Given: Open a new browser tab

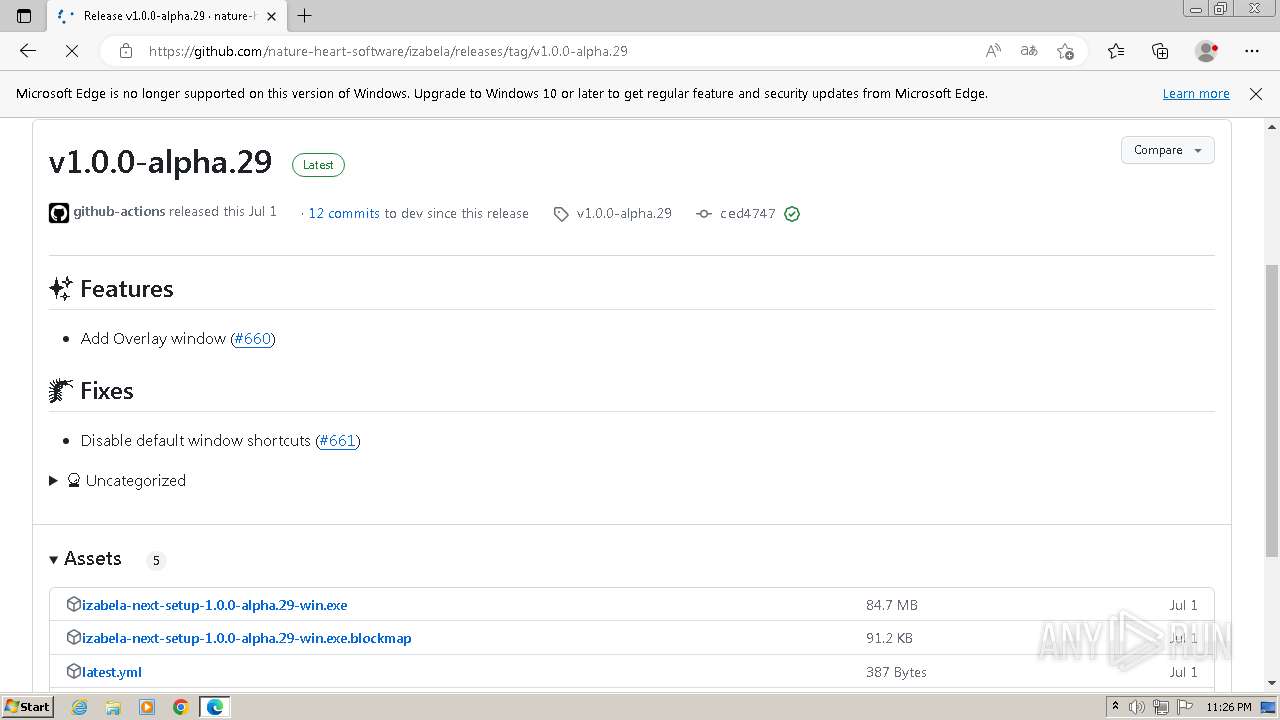Looking at the screenshot, I should pyautogui.click(x=305, y=16).
